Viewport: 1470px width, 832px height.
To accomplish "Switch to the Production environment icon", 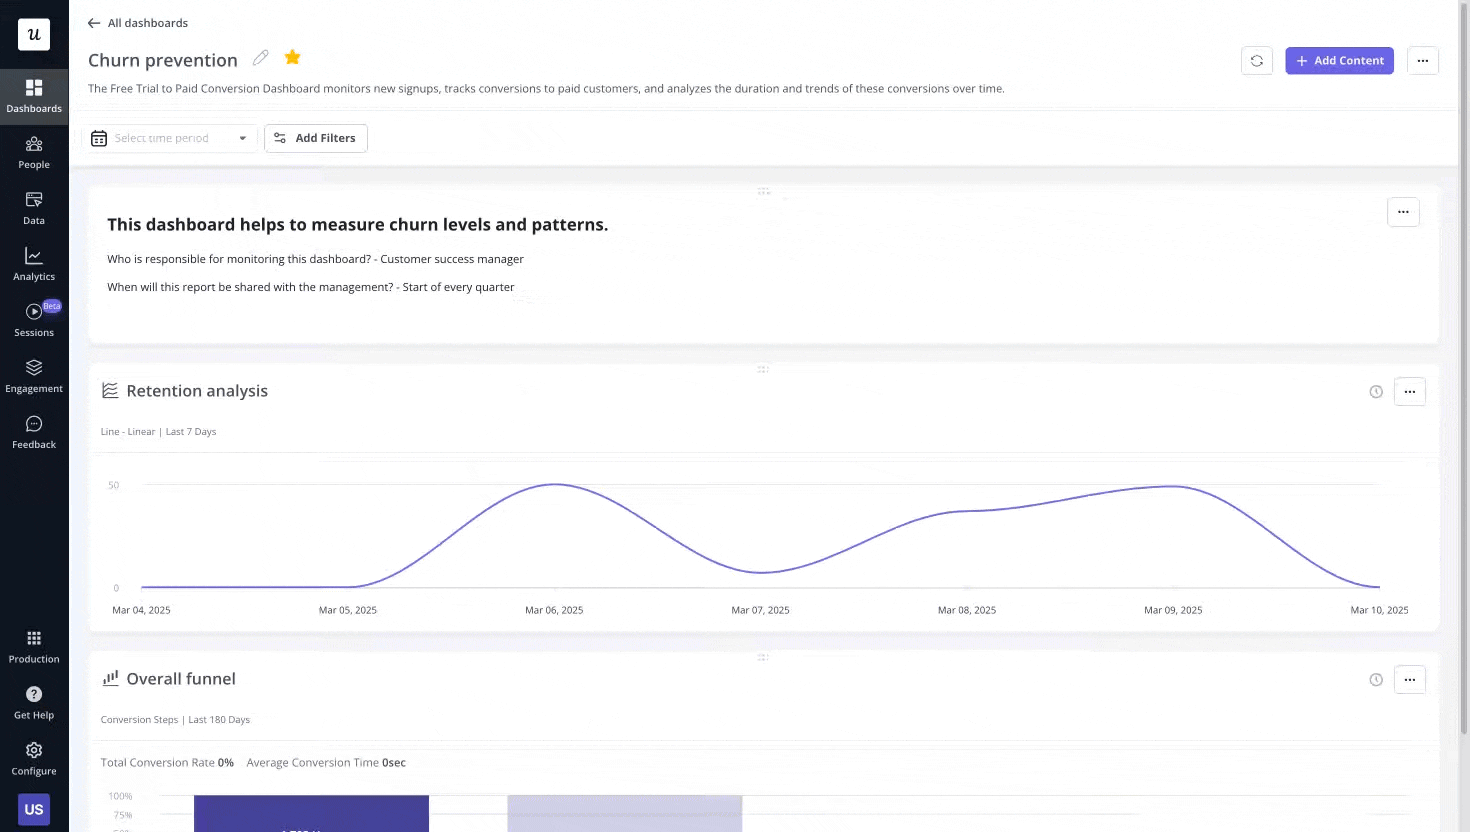I will (34, 646).
